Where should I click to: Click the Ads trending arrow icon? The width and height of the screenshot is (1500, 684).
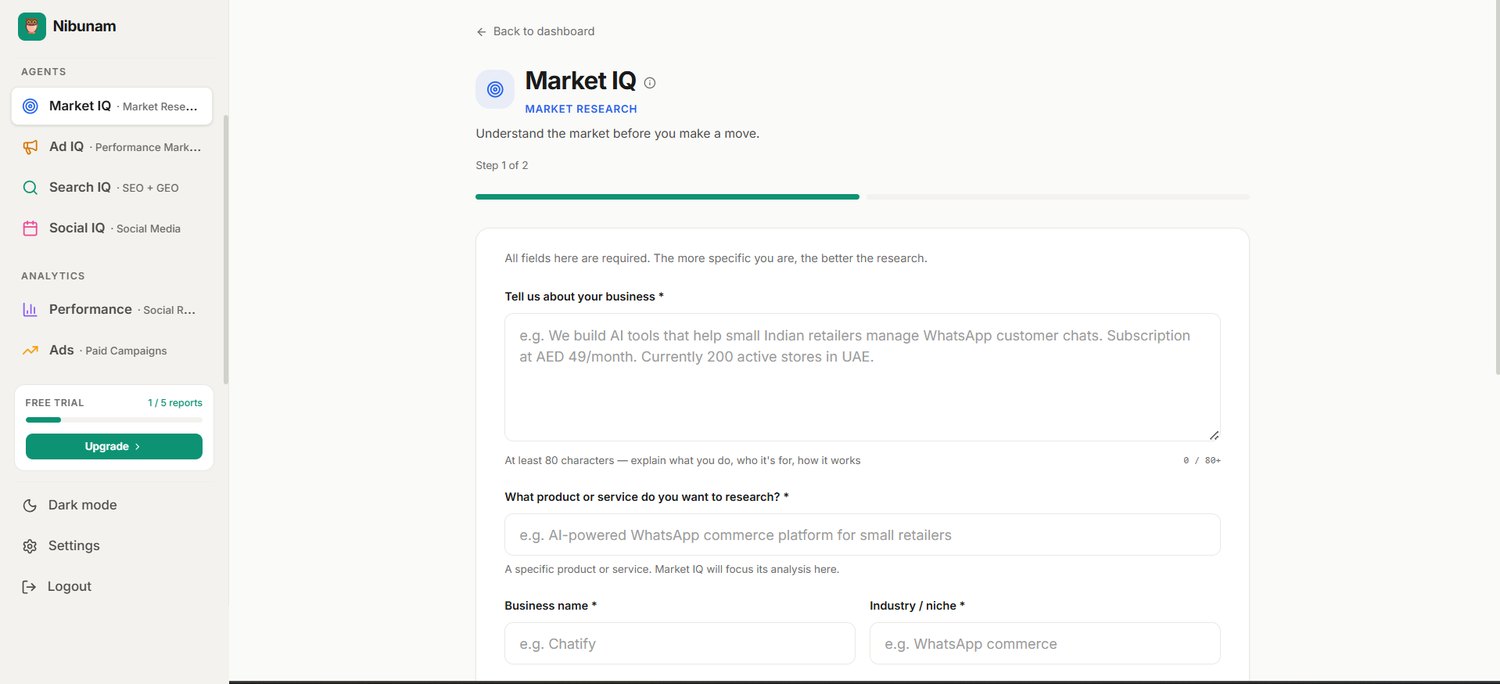point(30,351)
